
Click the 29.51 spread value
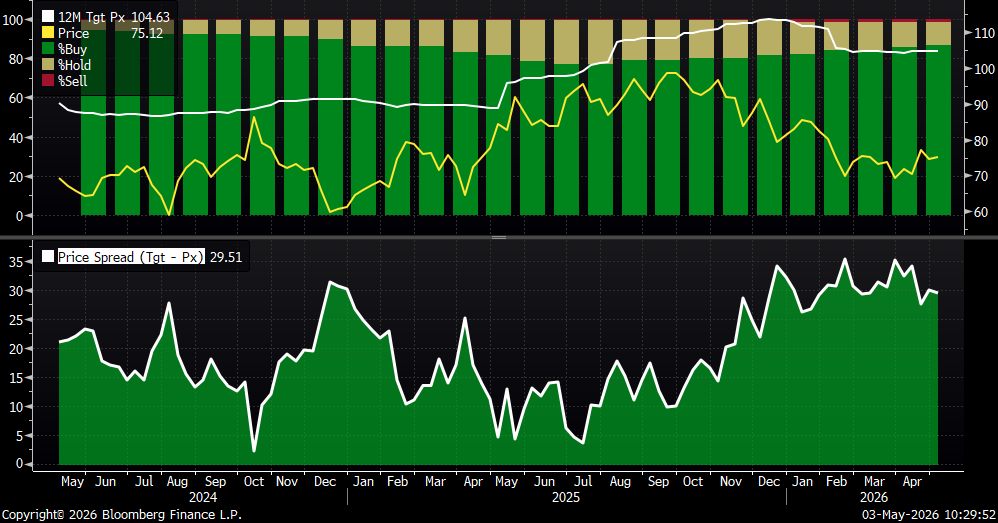tap(226, 257)
